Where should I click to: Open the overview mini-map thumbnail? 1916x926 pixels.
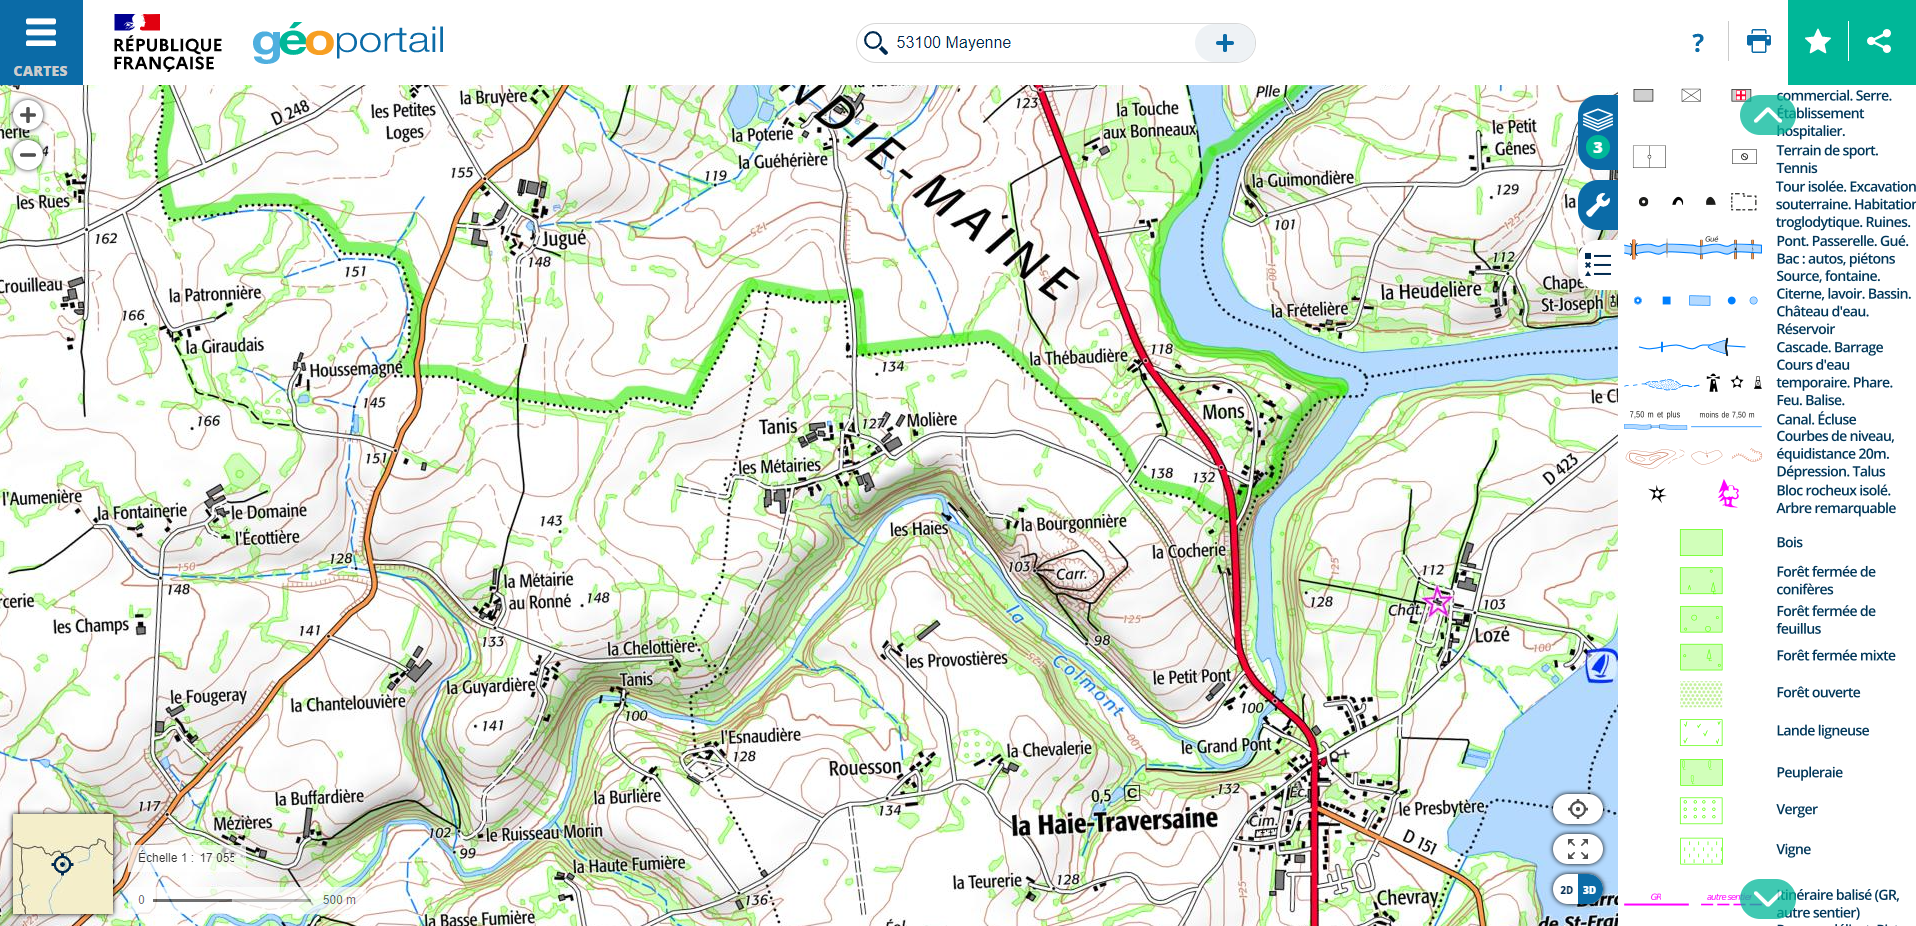point(62,864)
